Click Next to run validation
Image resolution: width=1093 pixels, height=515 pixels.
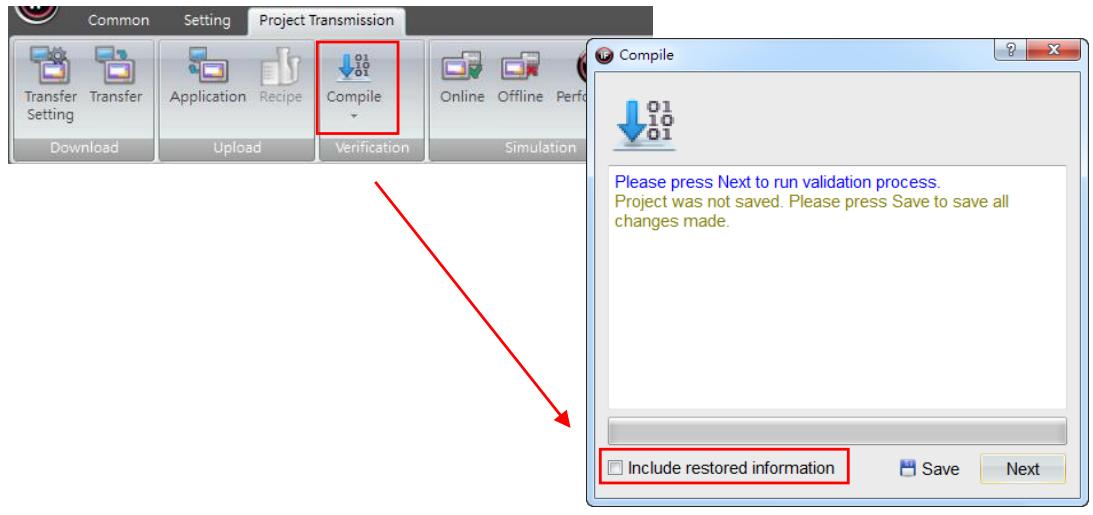1023,469
